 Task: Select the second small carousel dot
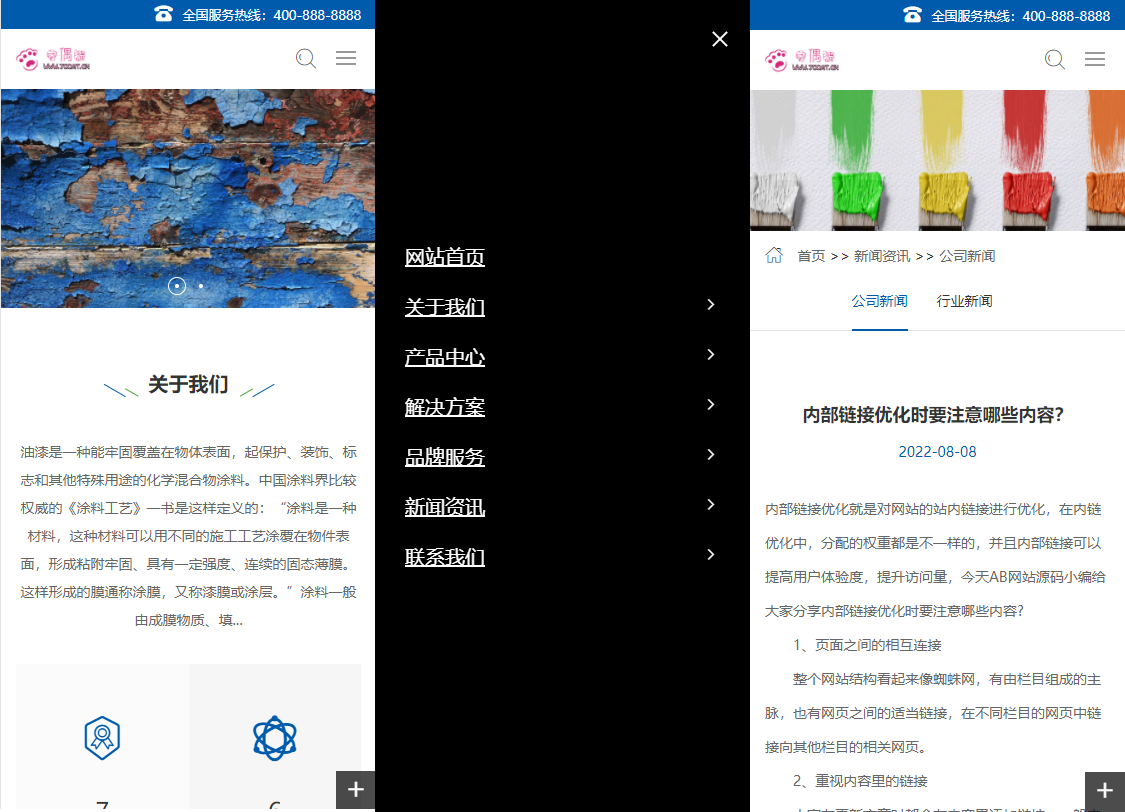point(201,286)
